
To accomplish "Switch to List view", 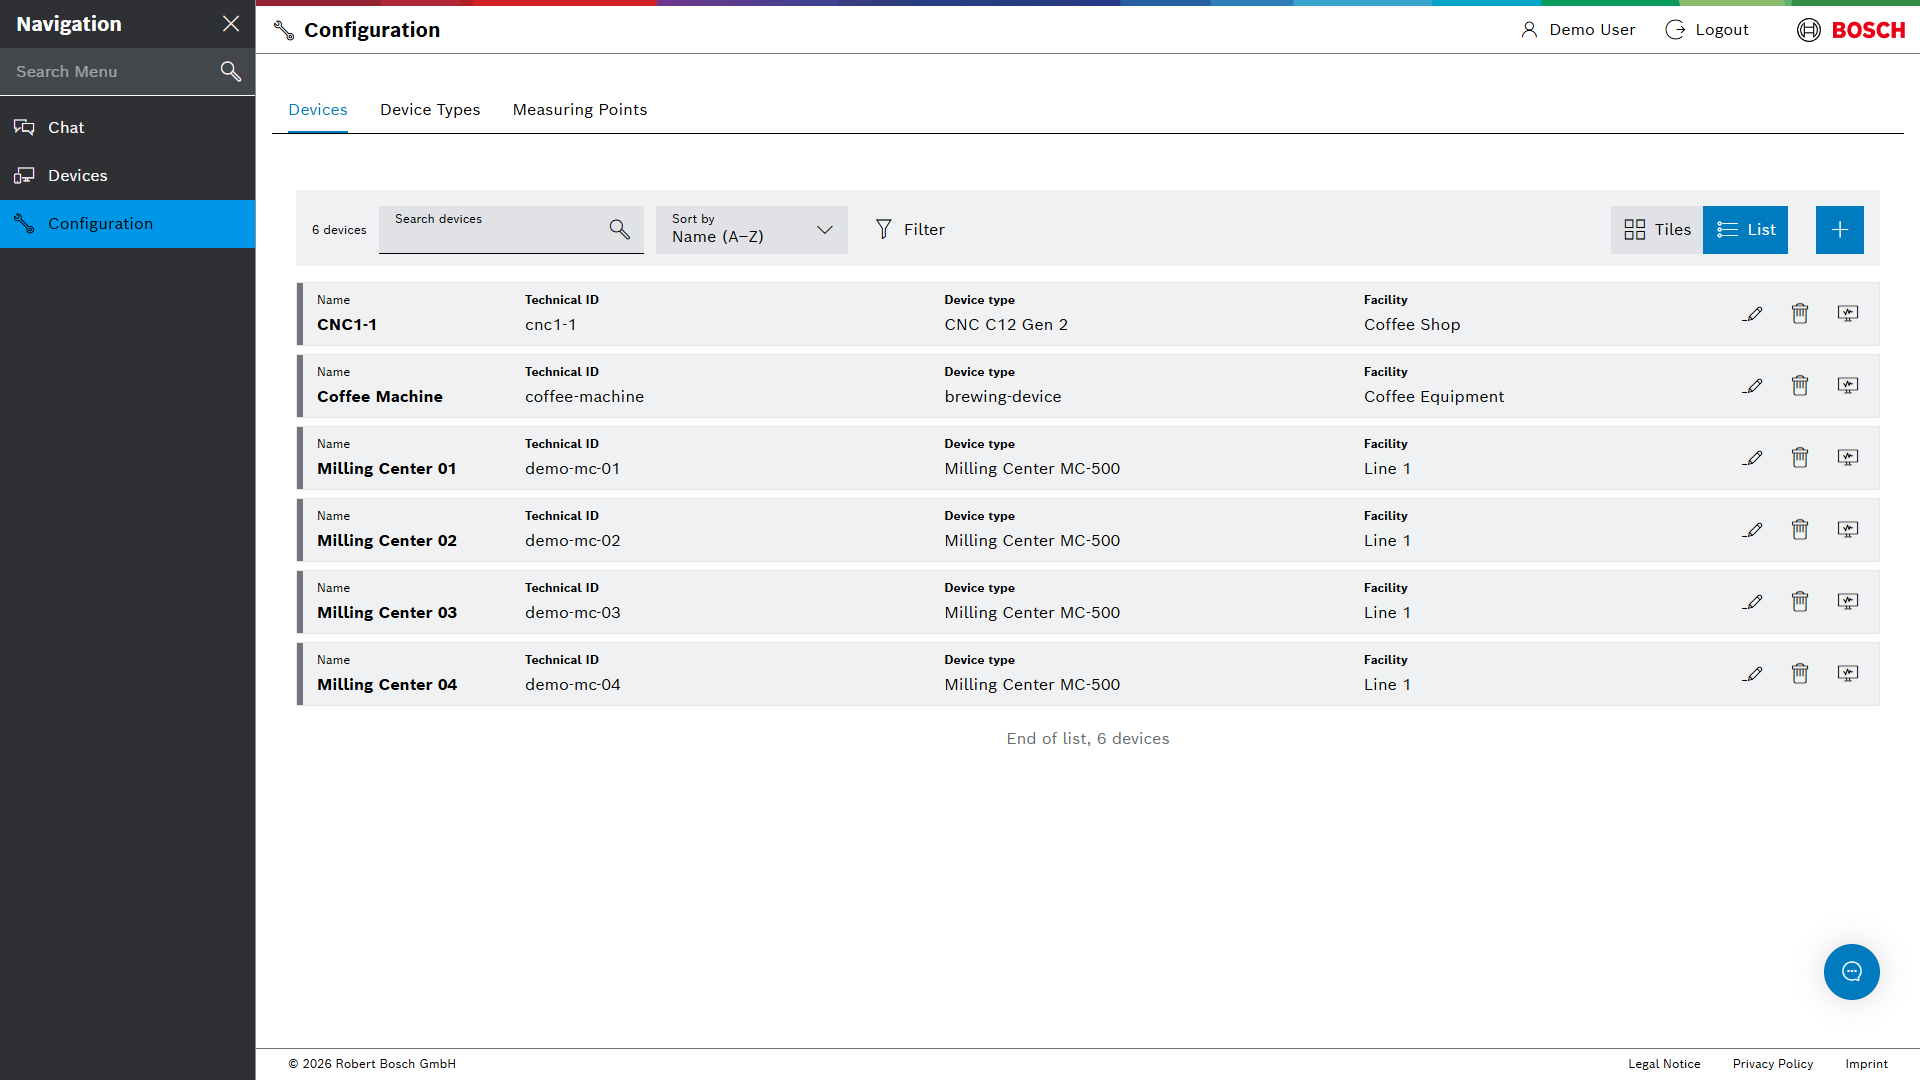I will tap(1745, 230).
